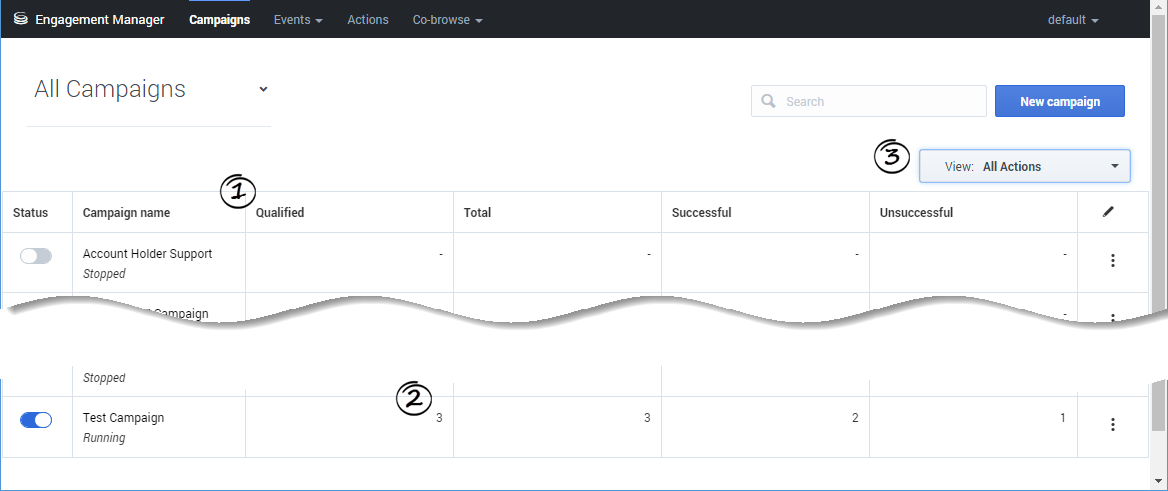
Task: Enable the Account Holder Support campaign toggle
Action: pyautogui.click(x=36, y=256)
